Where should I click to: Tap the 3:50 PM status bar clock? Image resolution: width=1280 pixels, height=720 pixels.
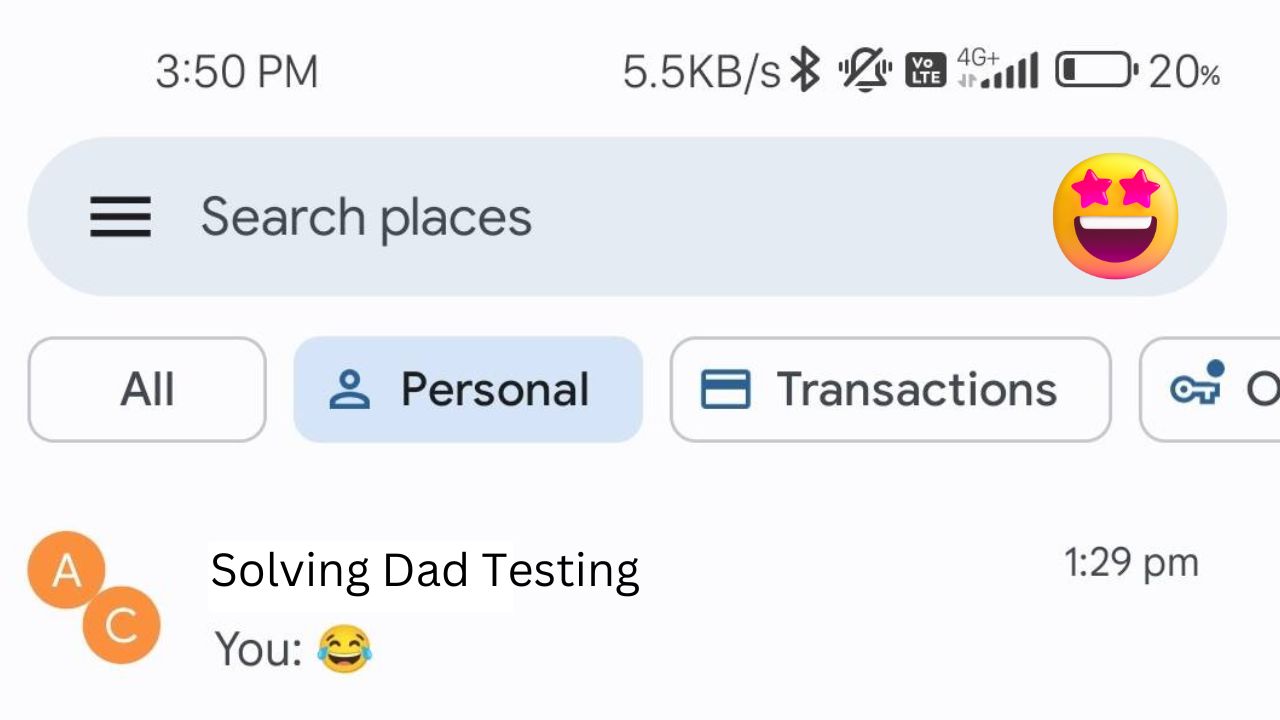237,72
